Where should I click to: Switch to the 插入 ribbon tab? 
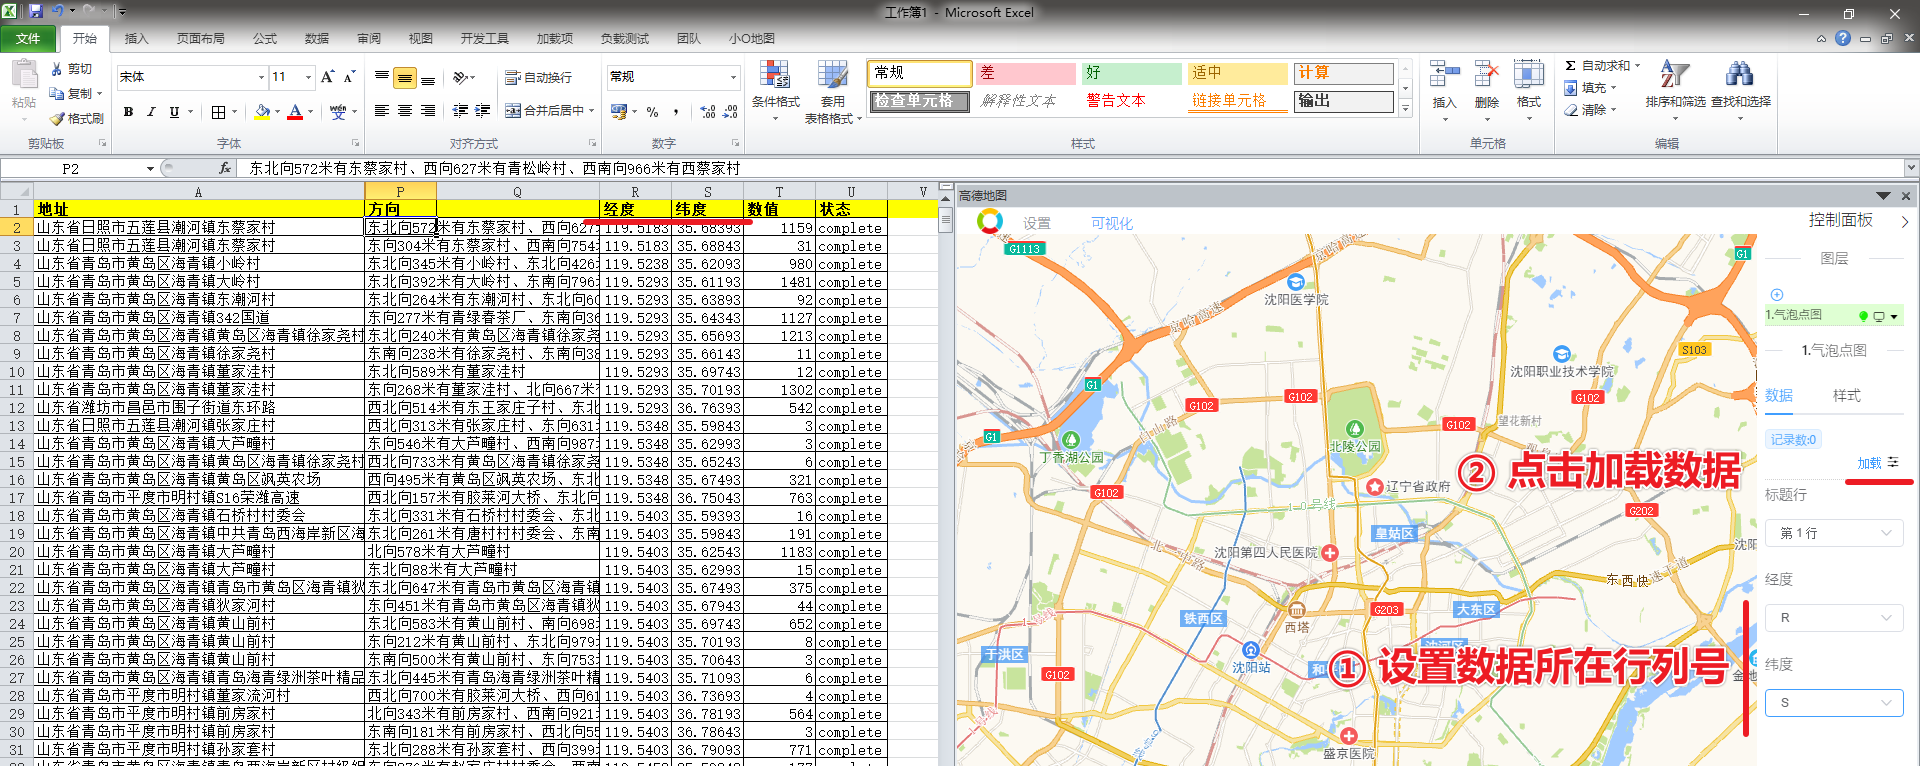coord(136,39)
